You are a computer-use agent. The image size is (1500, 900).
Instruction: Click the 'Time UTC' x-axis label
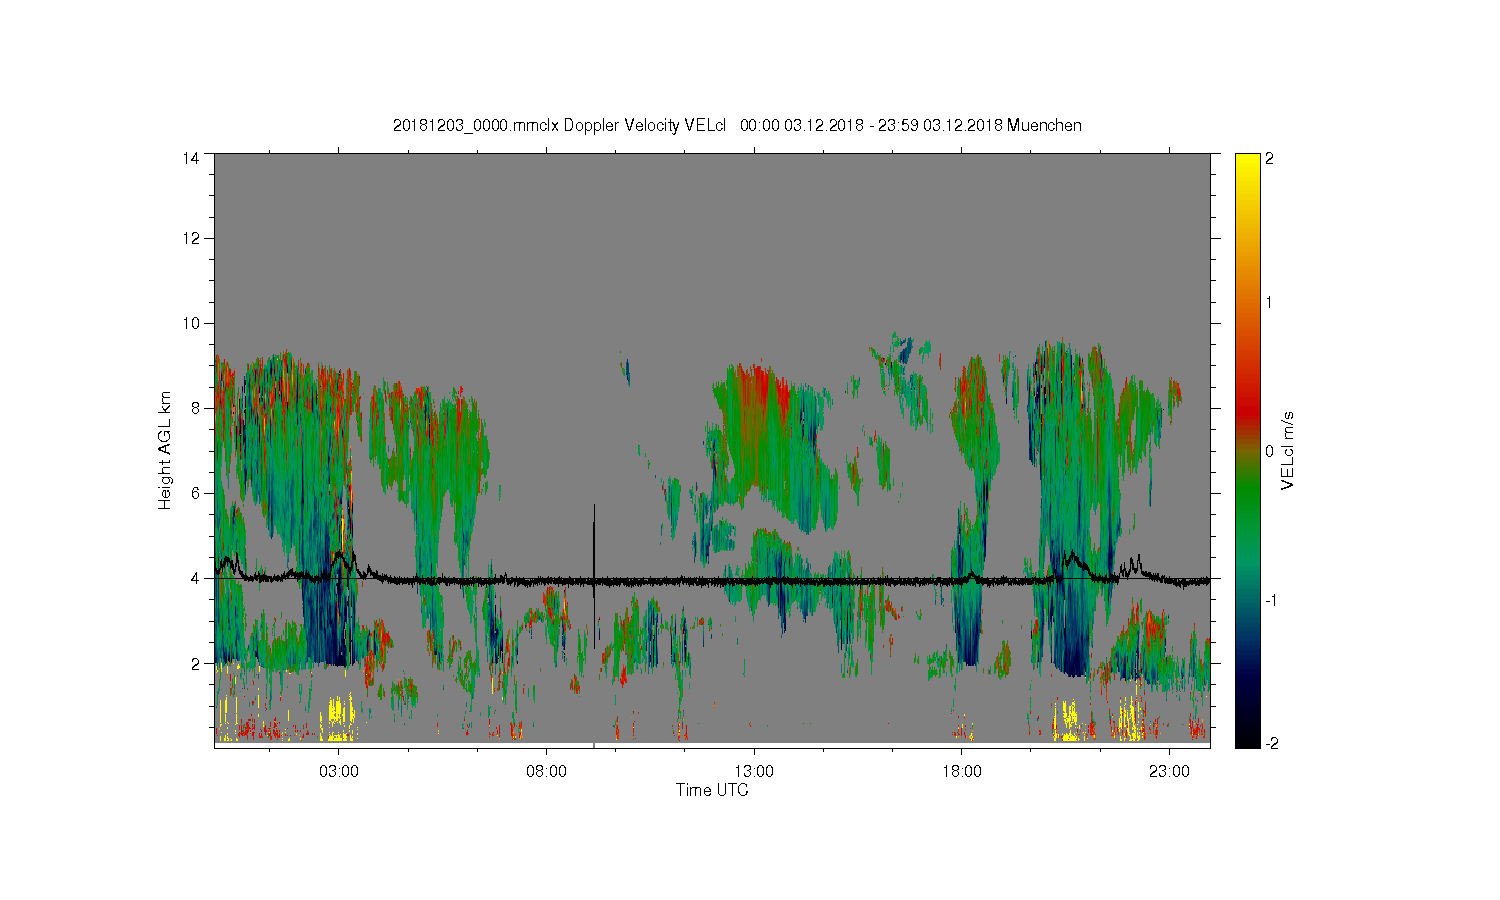[712, 790]
